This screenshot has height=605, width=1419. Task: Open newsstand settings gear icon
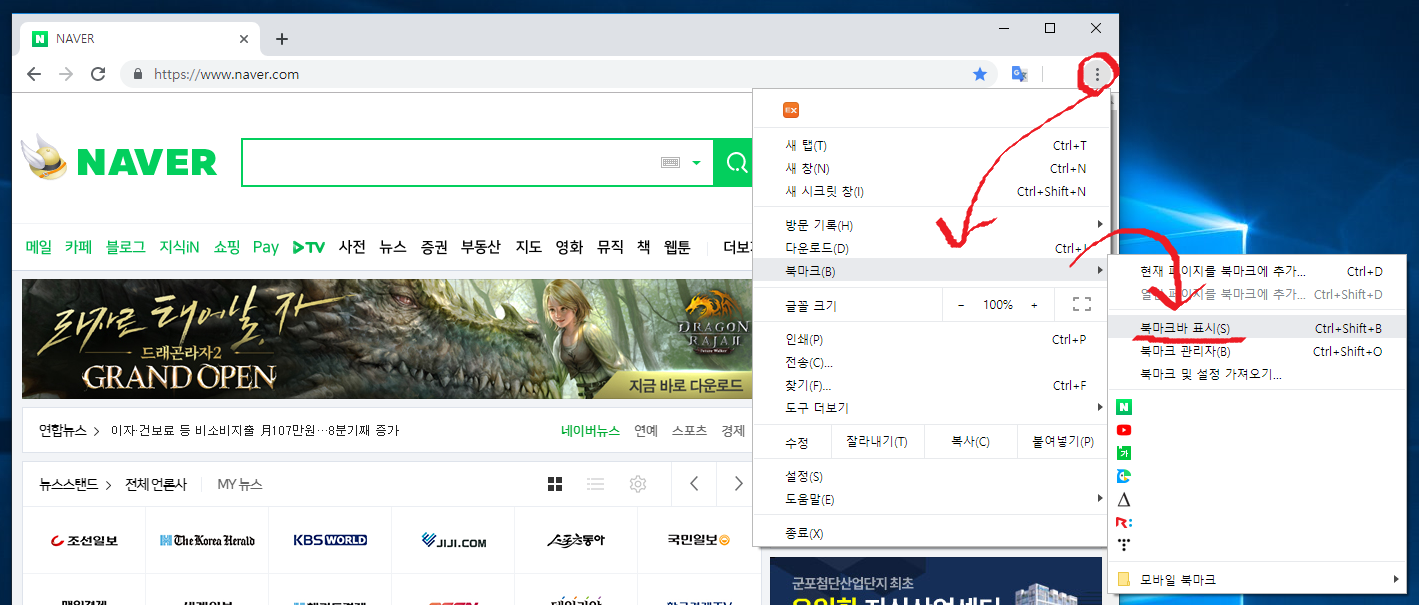pos(637,484)
